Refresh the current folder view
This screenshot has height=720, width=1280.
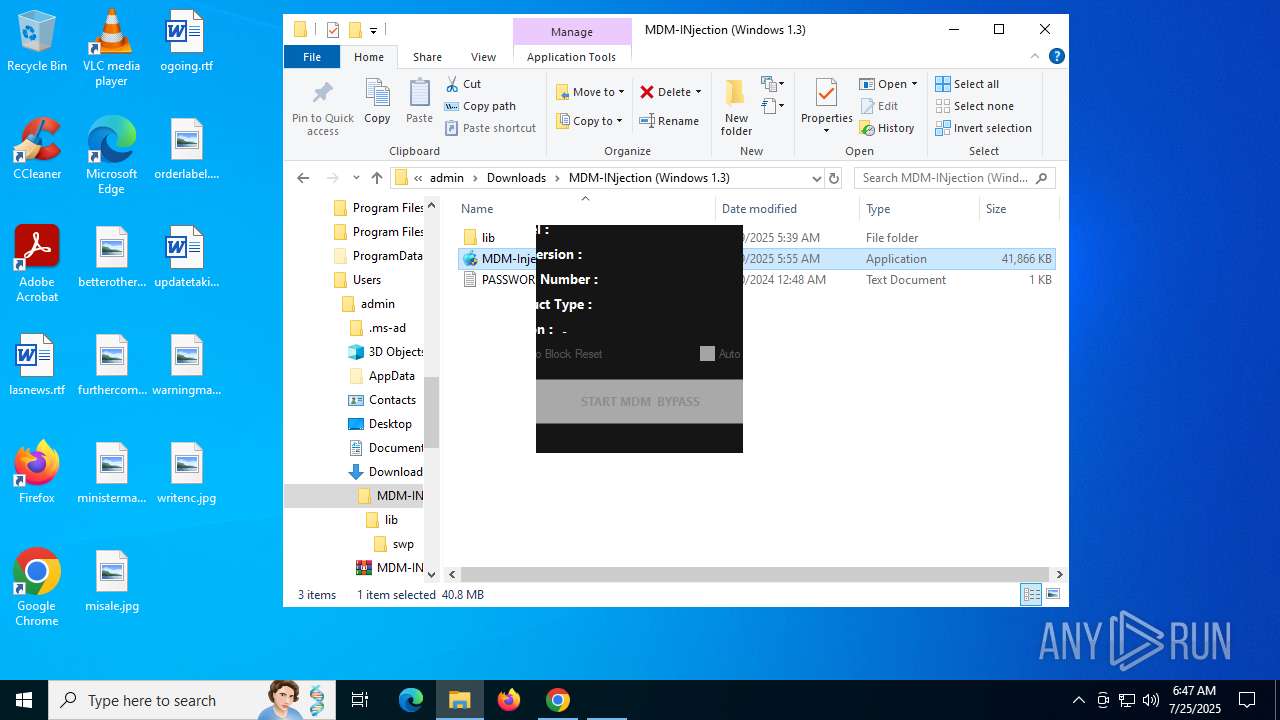833,178
